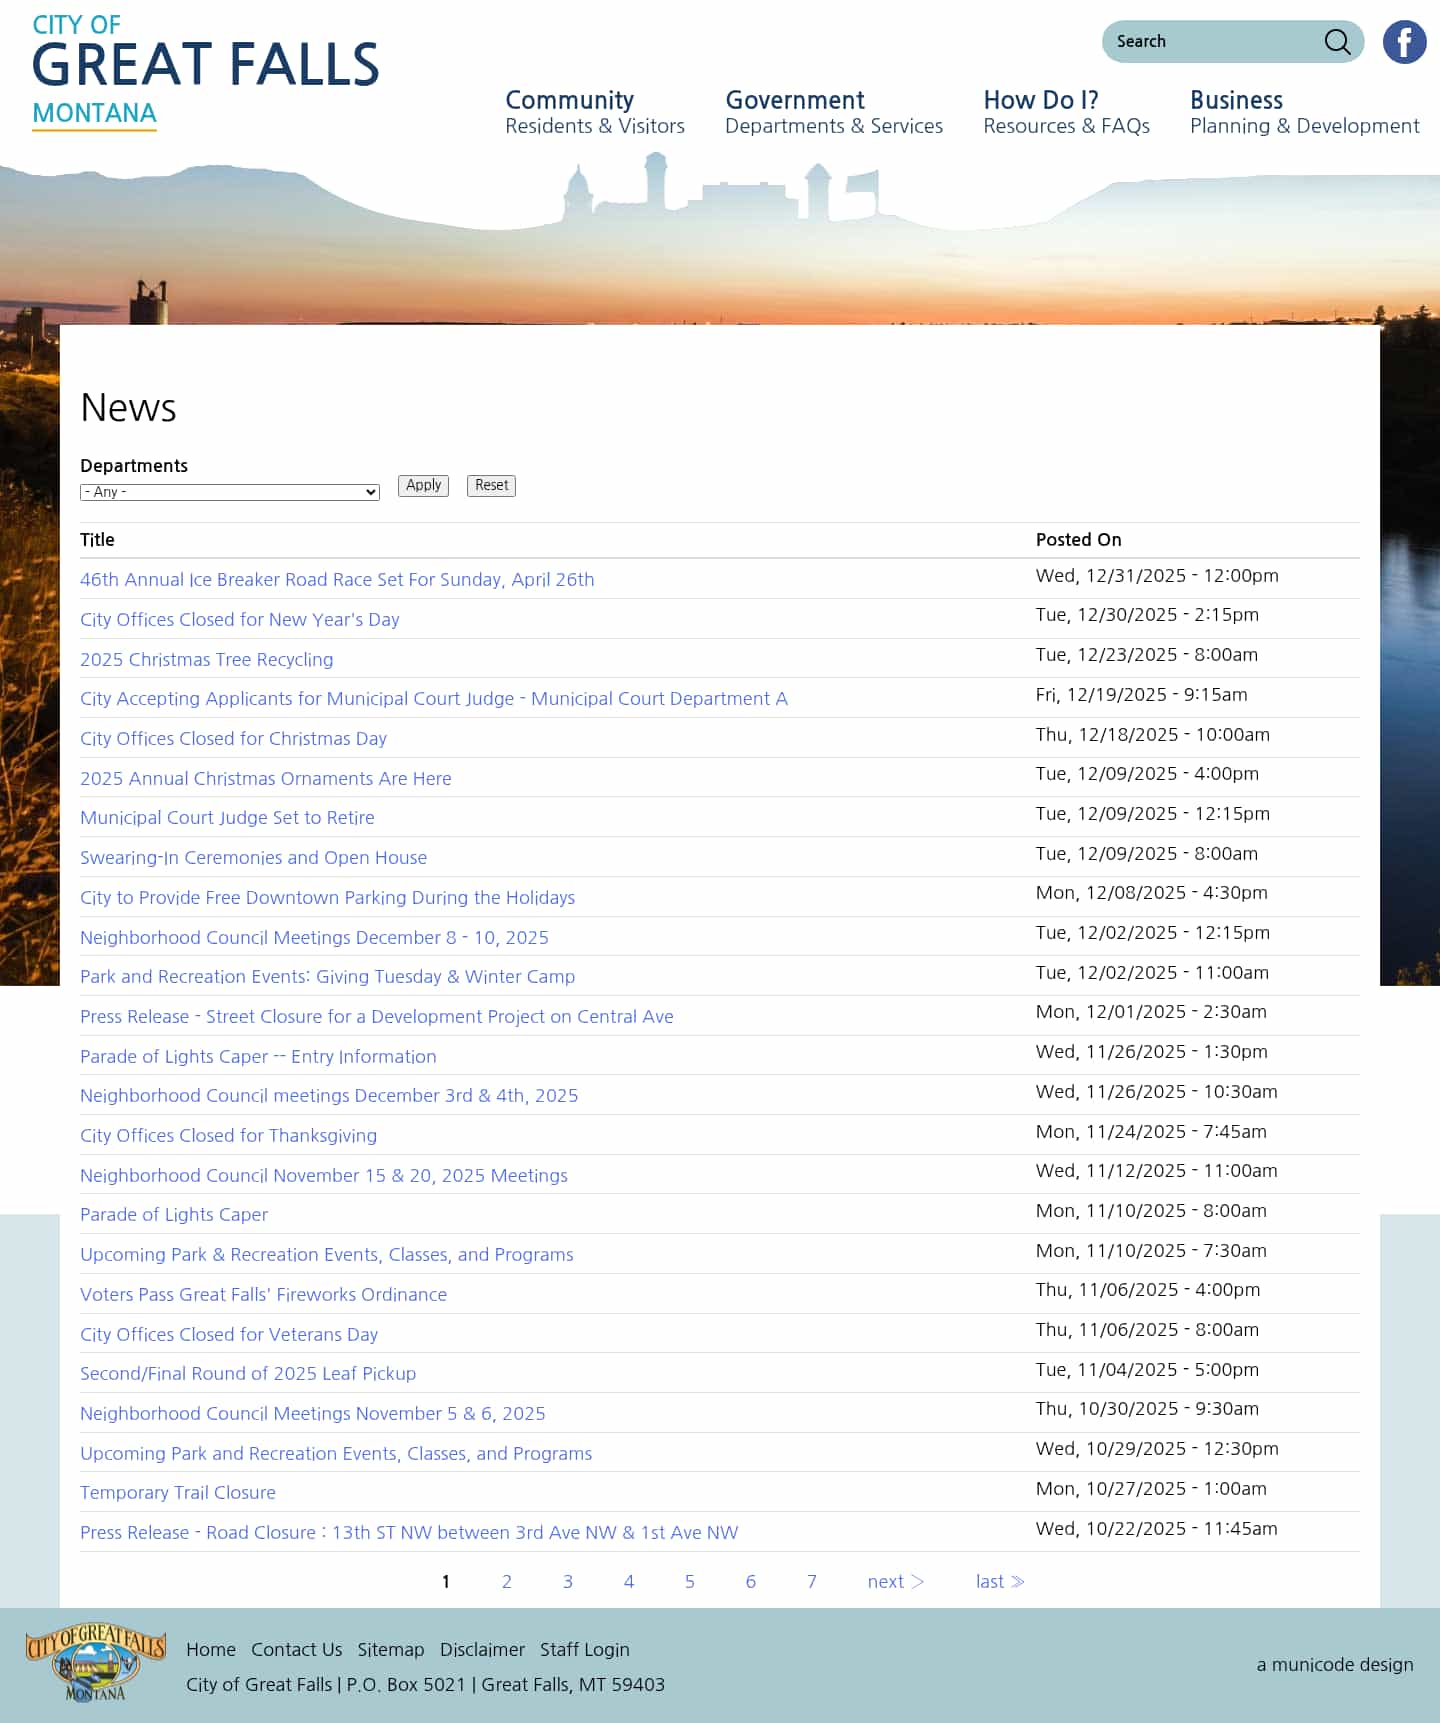
Task: Open City Offices Closed for Christmas Day
Action: [233, 738]
